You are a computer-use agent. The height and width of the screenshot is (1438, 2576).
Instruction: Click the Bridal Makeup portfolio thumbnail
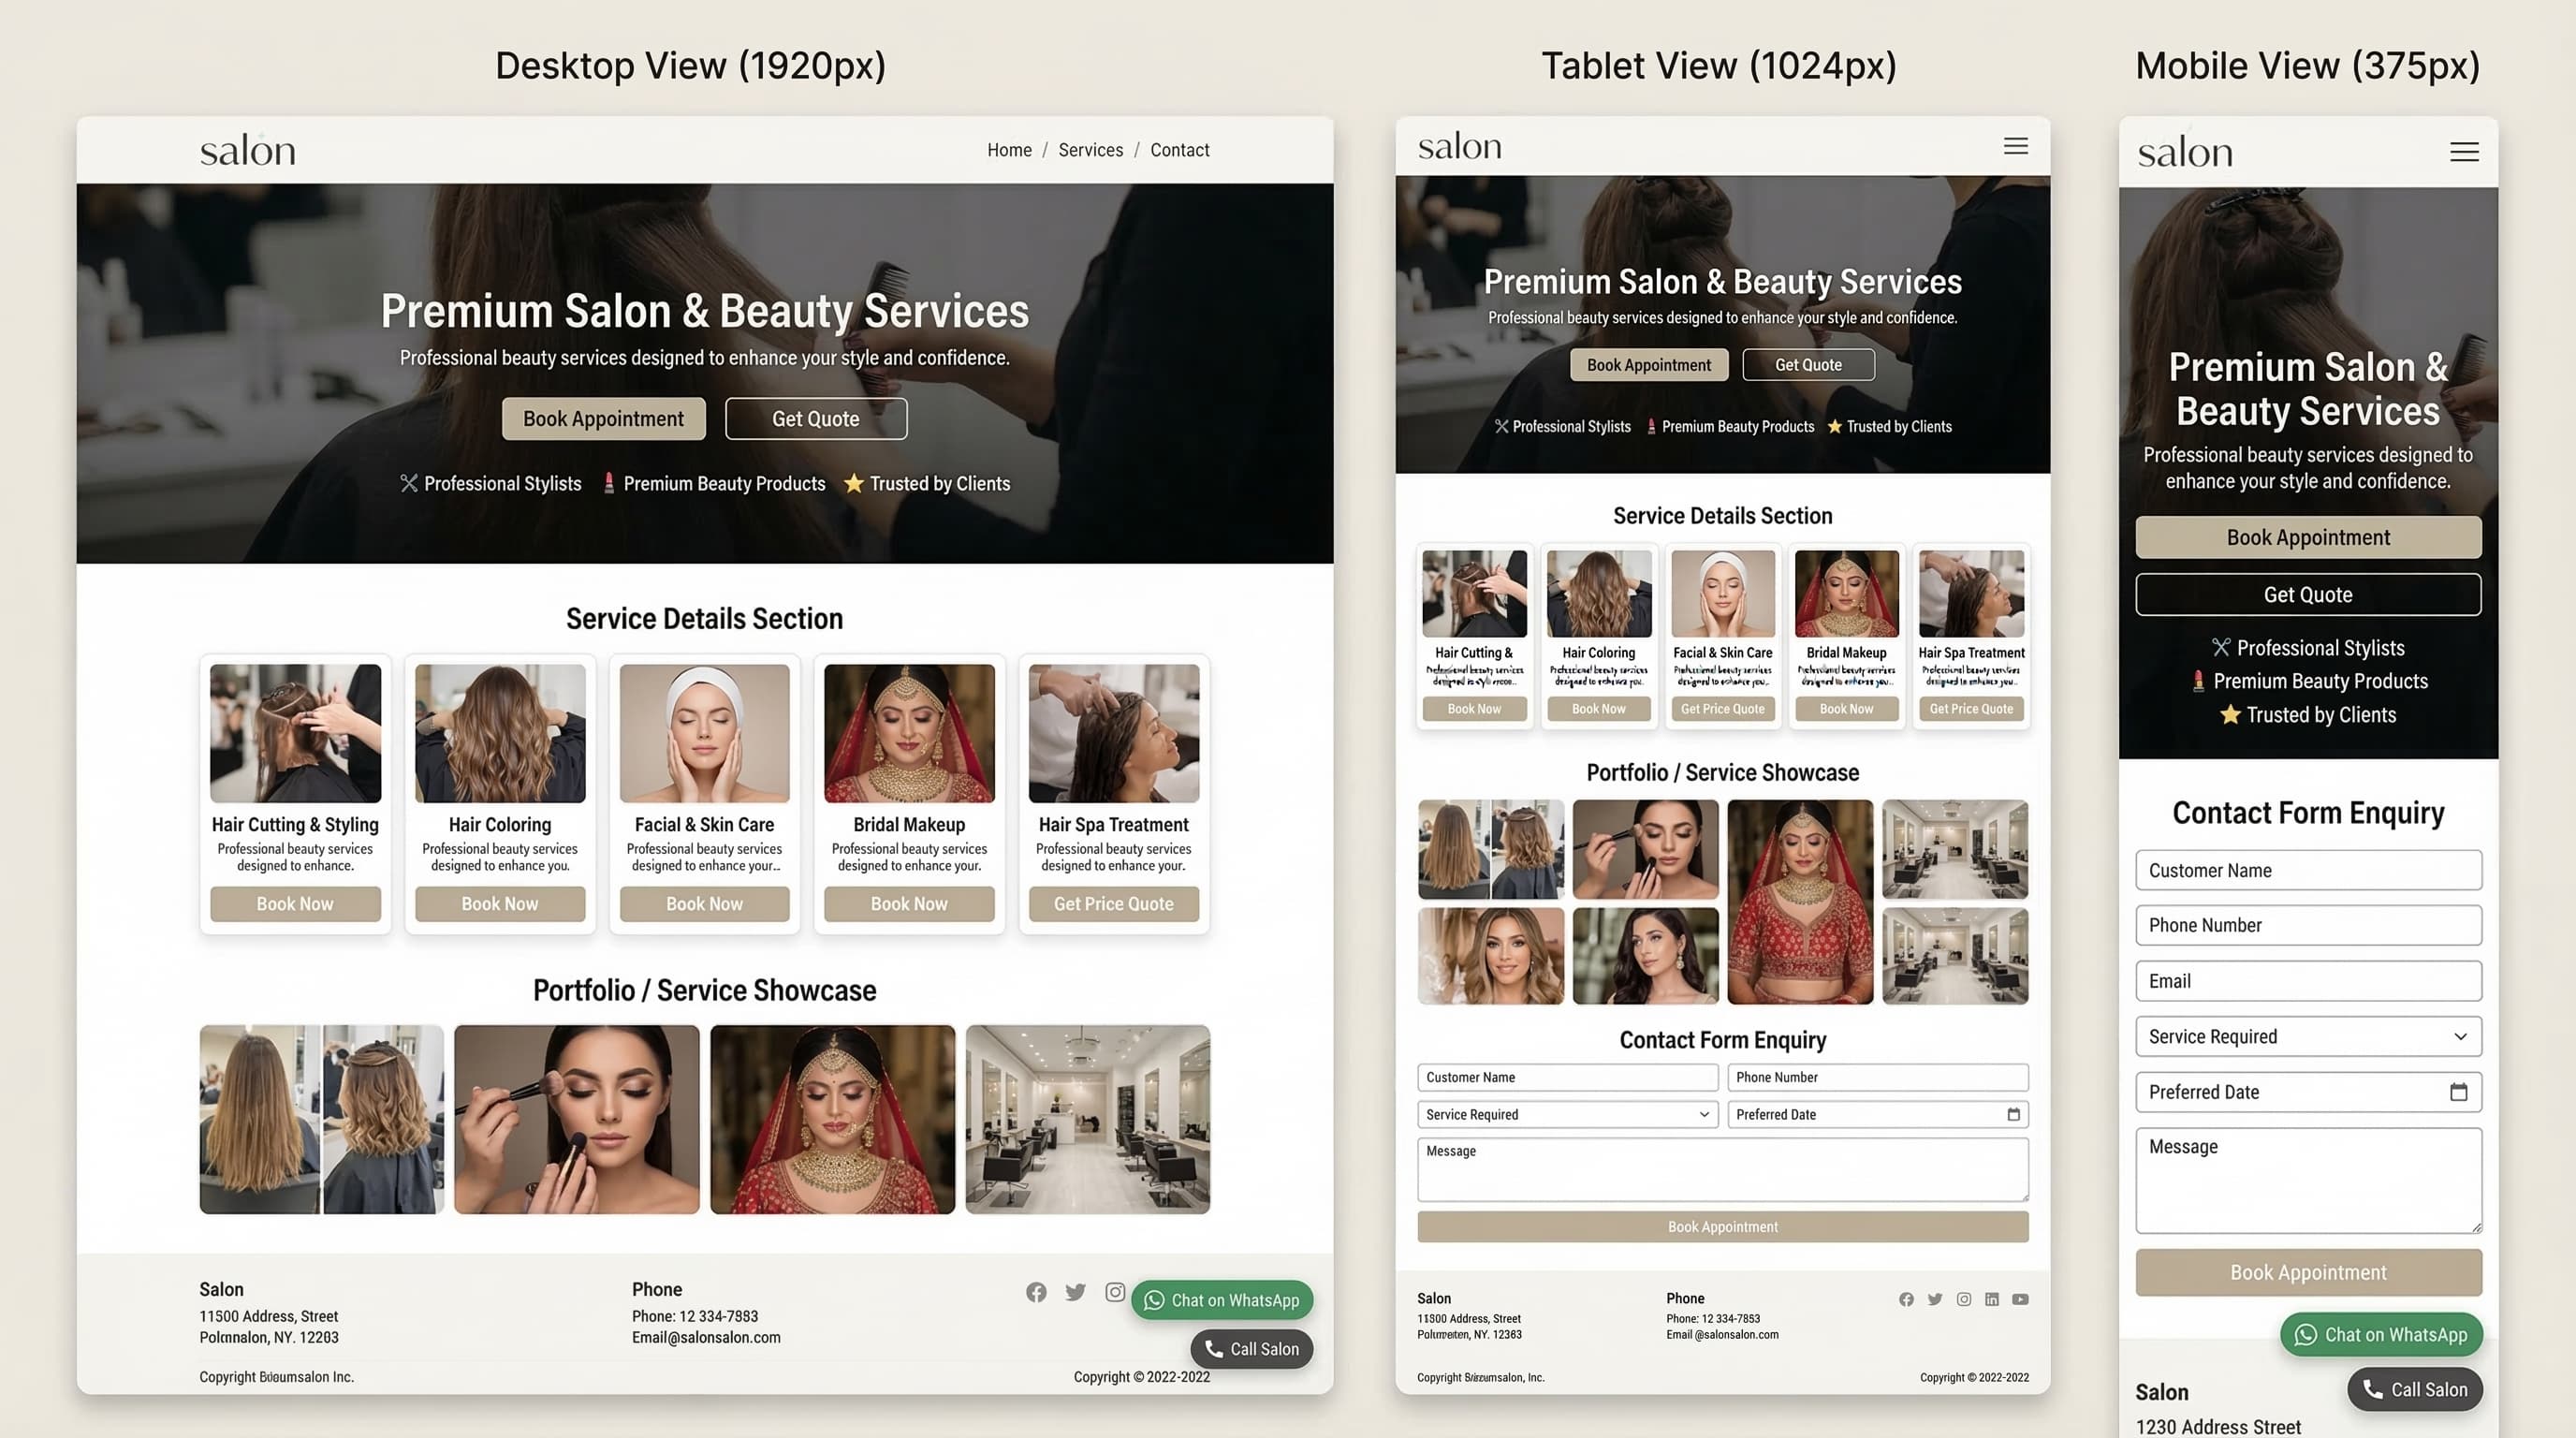(832, 1119)
